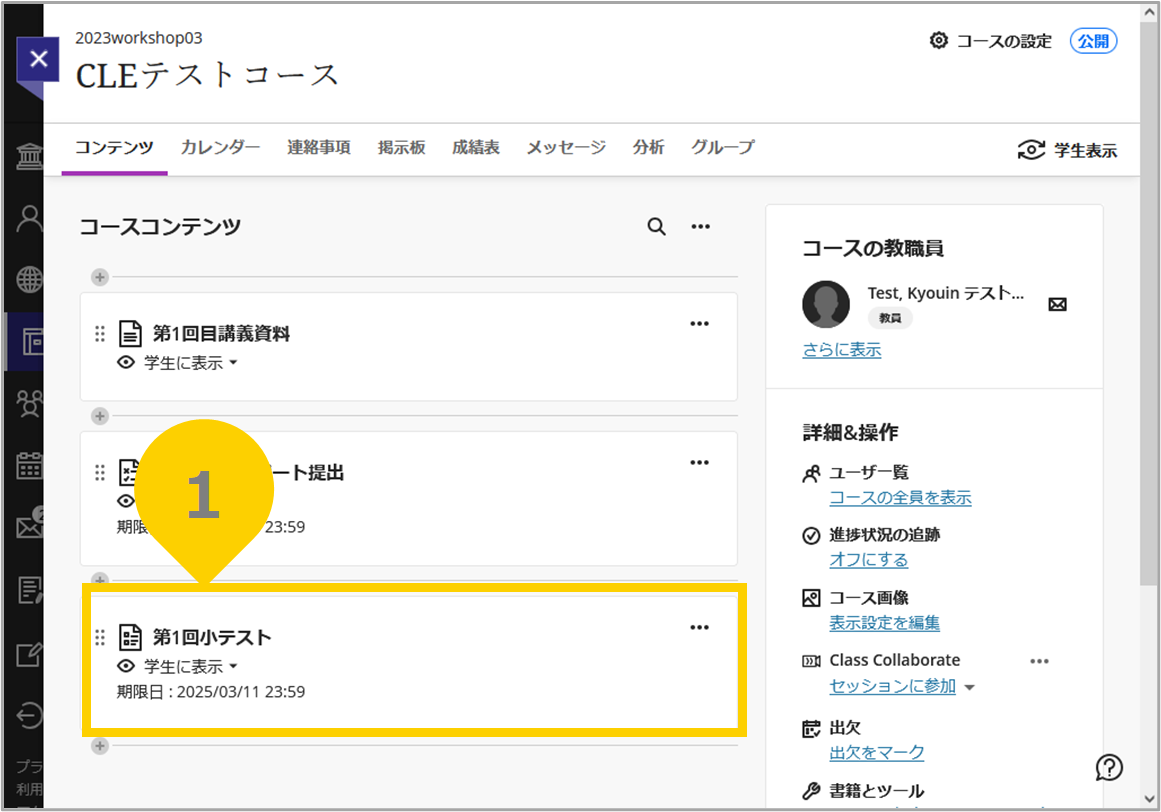Click 表示設定を編集 course image link
Screen dimensions: 1161x812
884,623
